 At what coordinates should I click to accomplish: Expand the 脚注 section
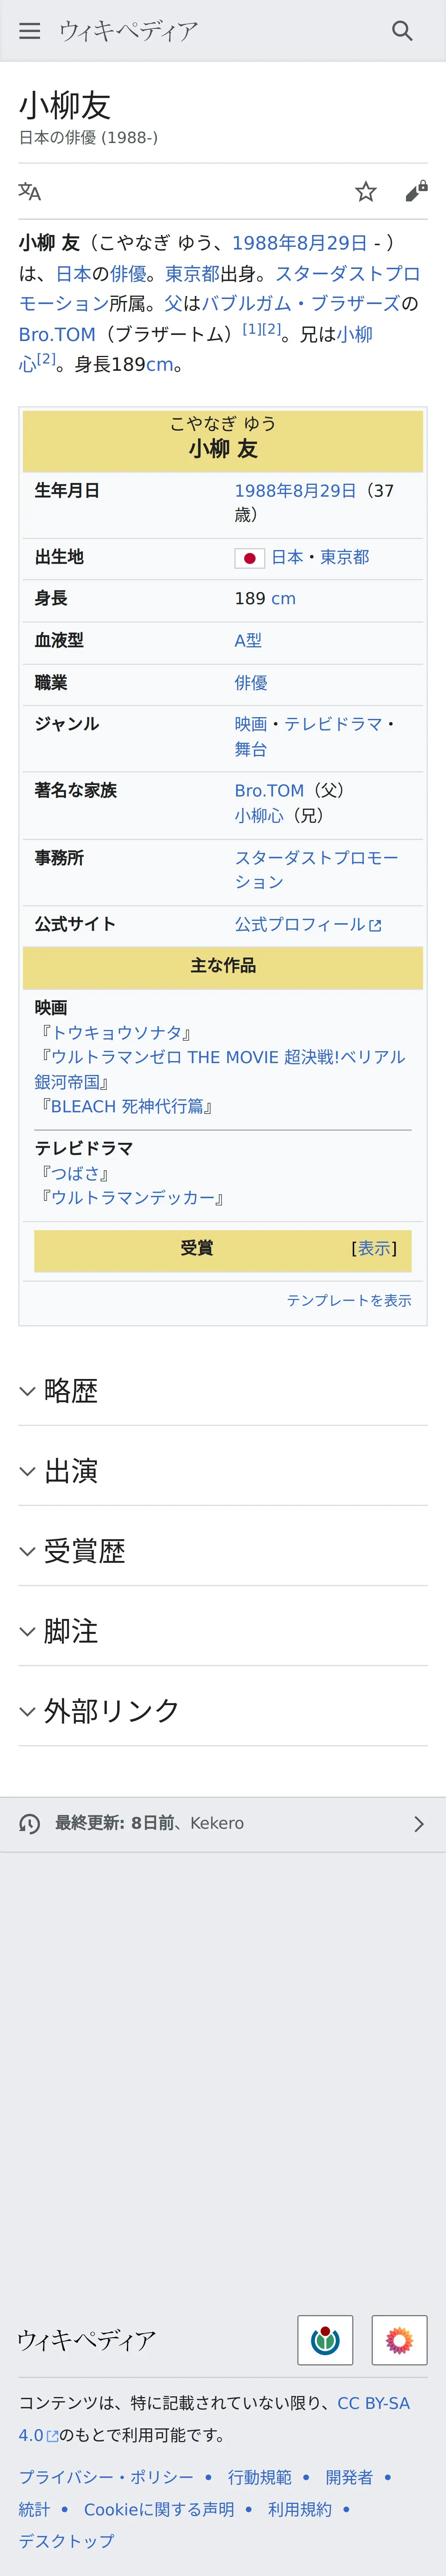[x=71, y=1631]
